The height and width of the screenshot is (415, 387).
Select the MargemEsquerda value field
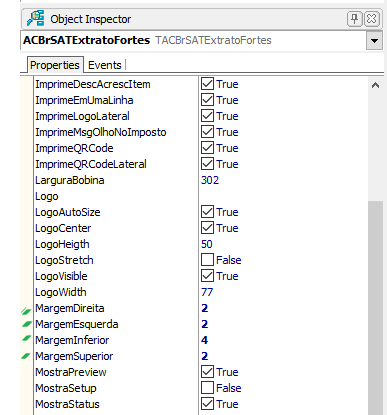coord(283,324)
